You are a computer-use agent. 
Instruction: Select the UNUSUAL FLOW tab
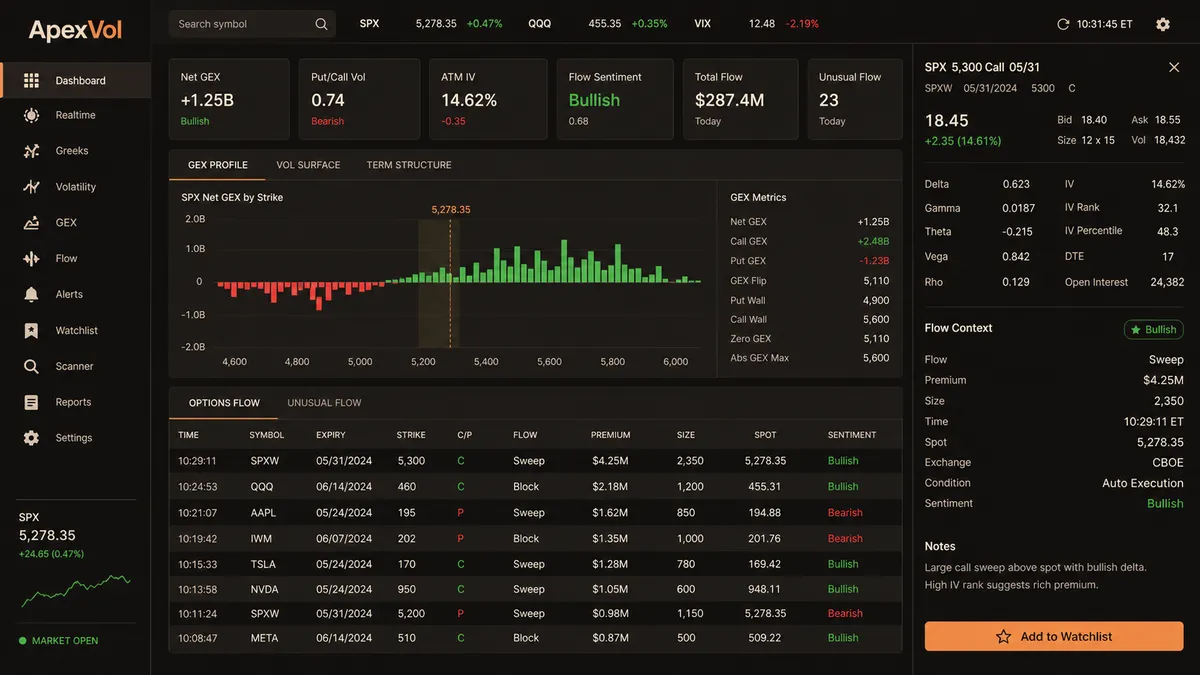coord(324,403)
